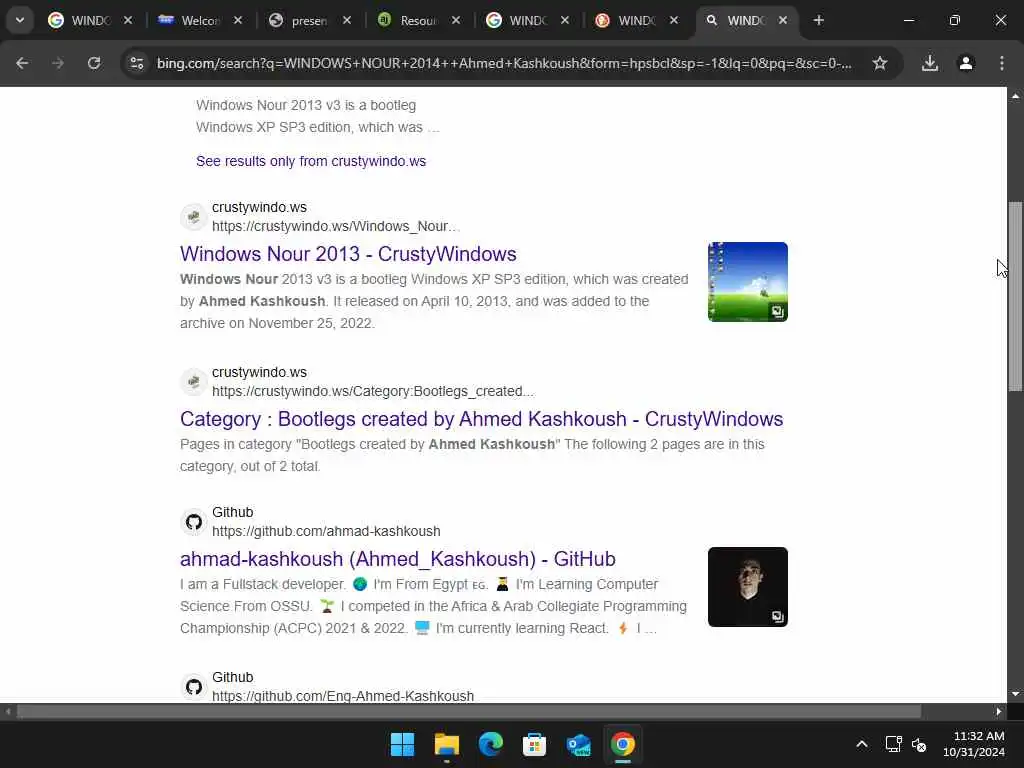This screenshot has width=1024, height=768.
Task: Click the forward navigation arrow
Action: point(58,63)
